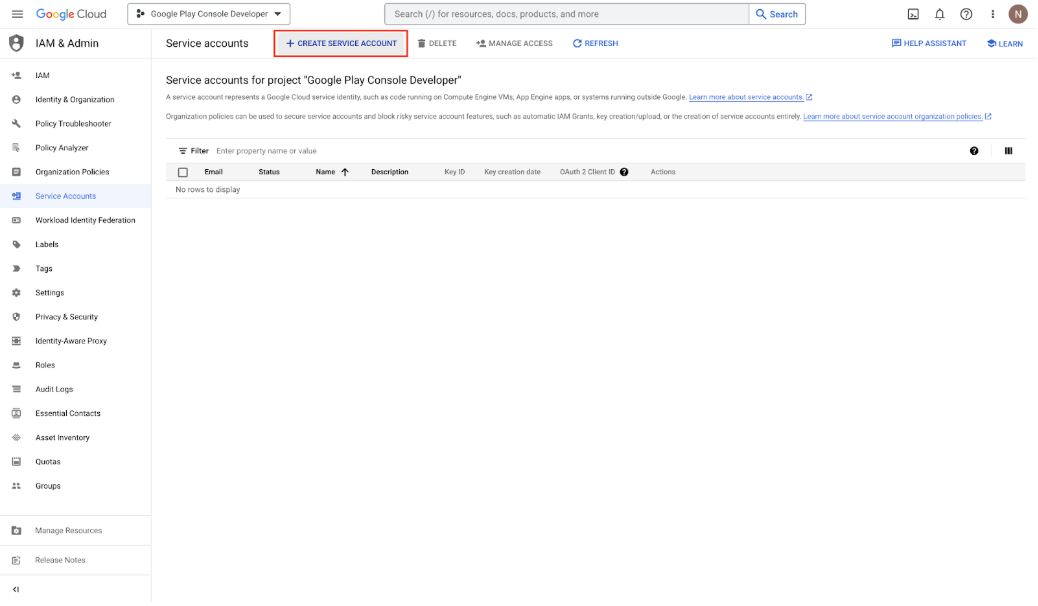Open column display options icon
Screen dimensions: 1038x606
tap(1008, 151)
